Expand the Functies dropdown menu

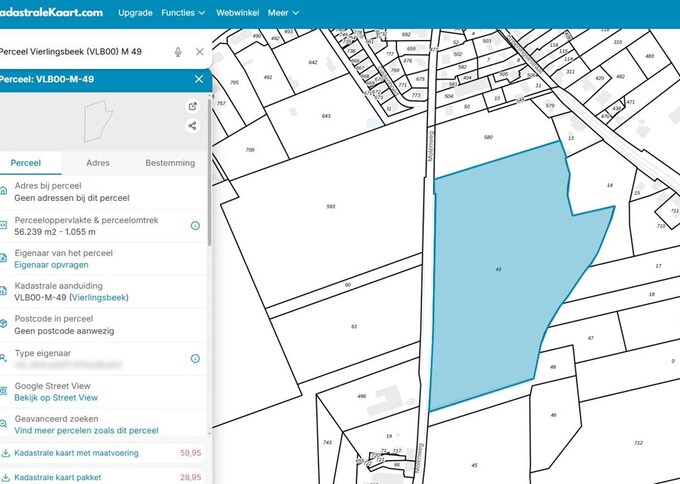point(182,13)
